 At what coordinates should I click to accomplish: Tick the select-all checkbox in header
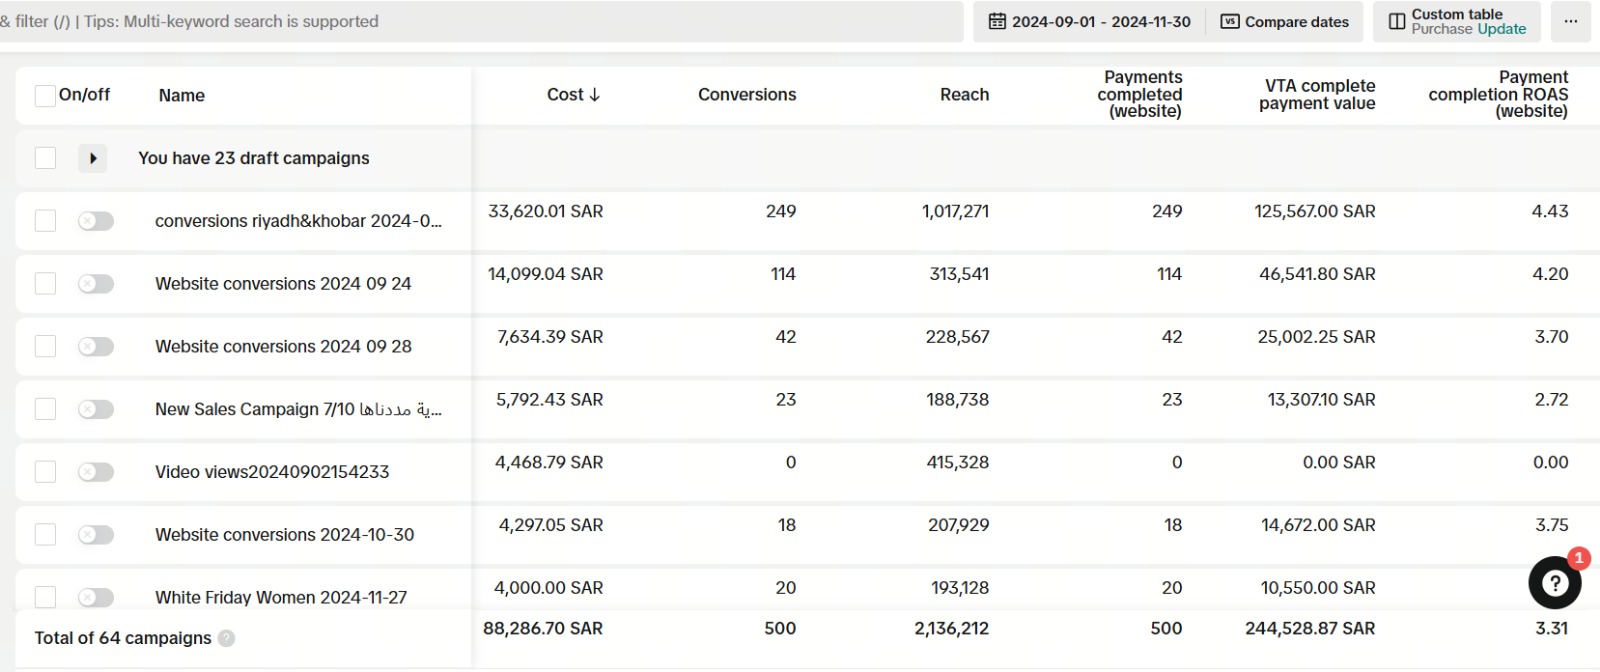click(45, 95)
